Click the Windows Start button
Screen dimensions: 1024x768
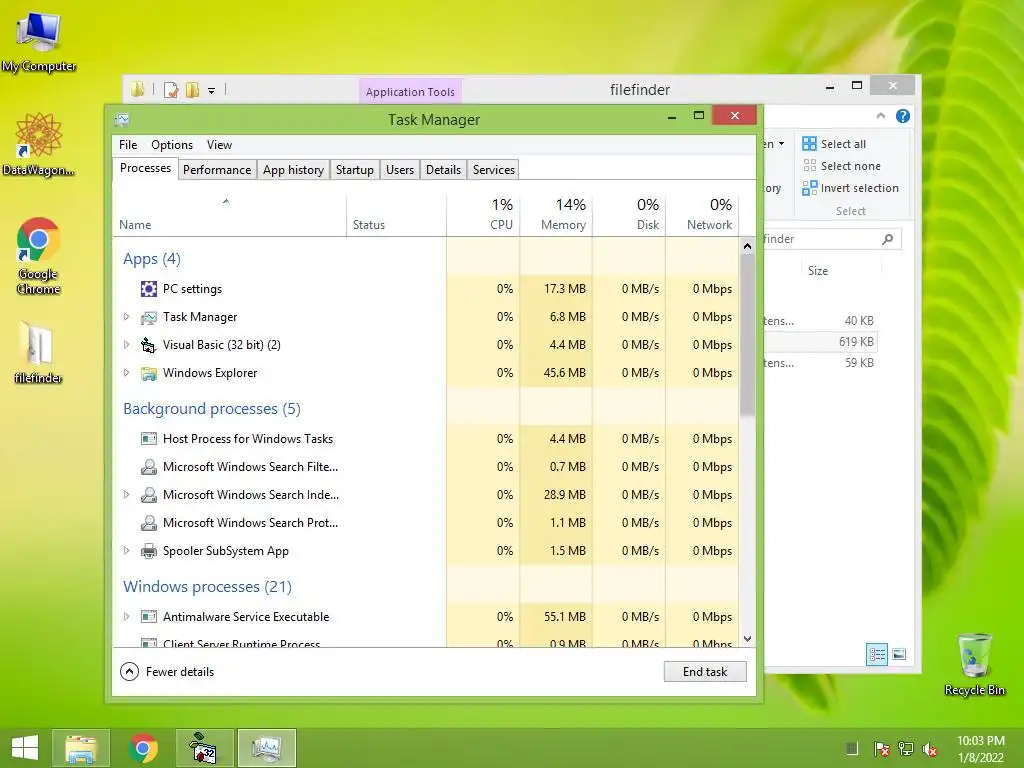(x=25, y=748)
